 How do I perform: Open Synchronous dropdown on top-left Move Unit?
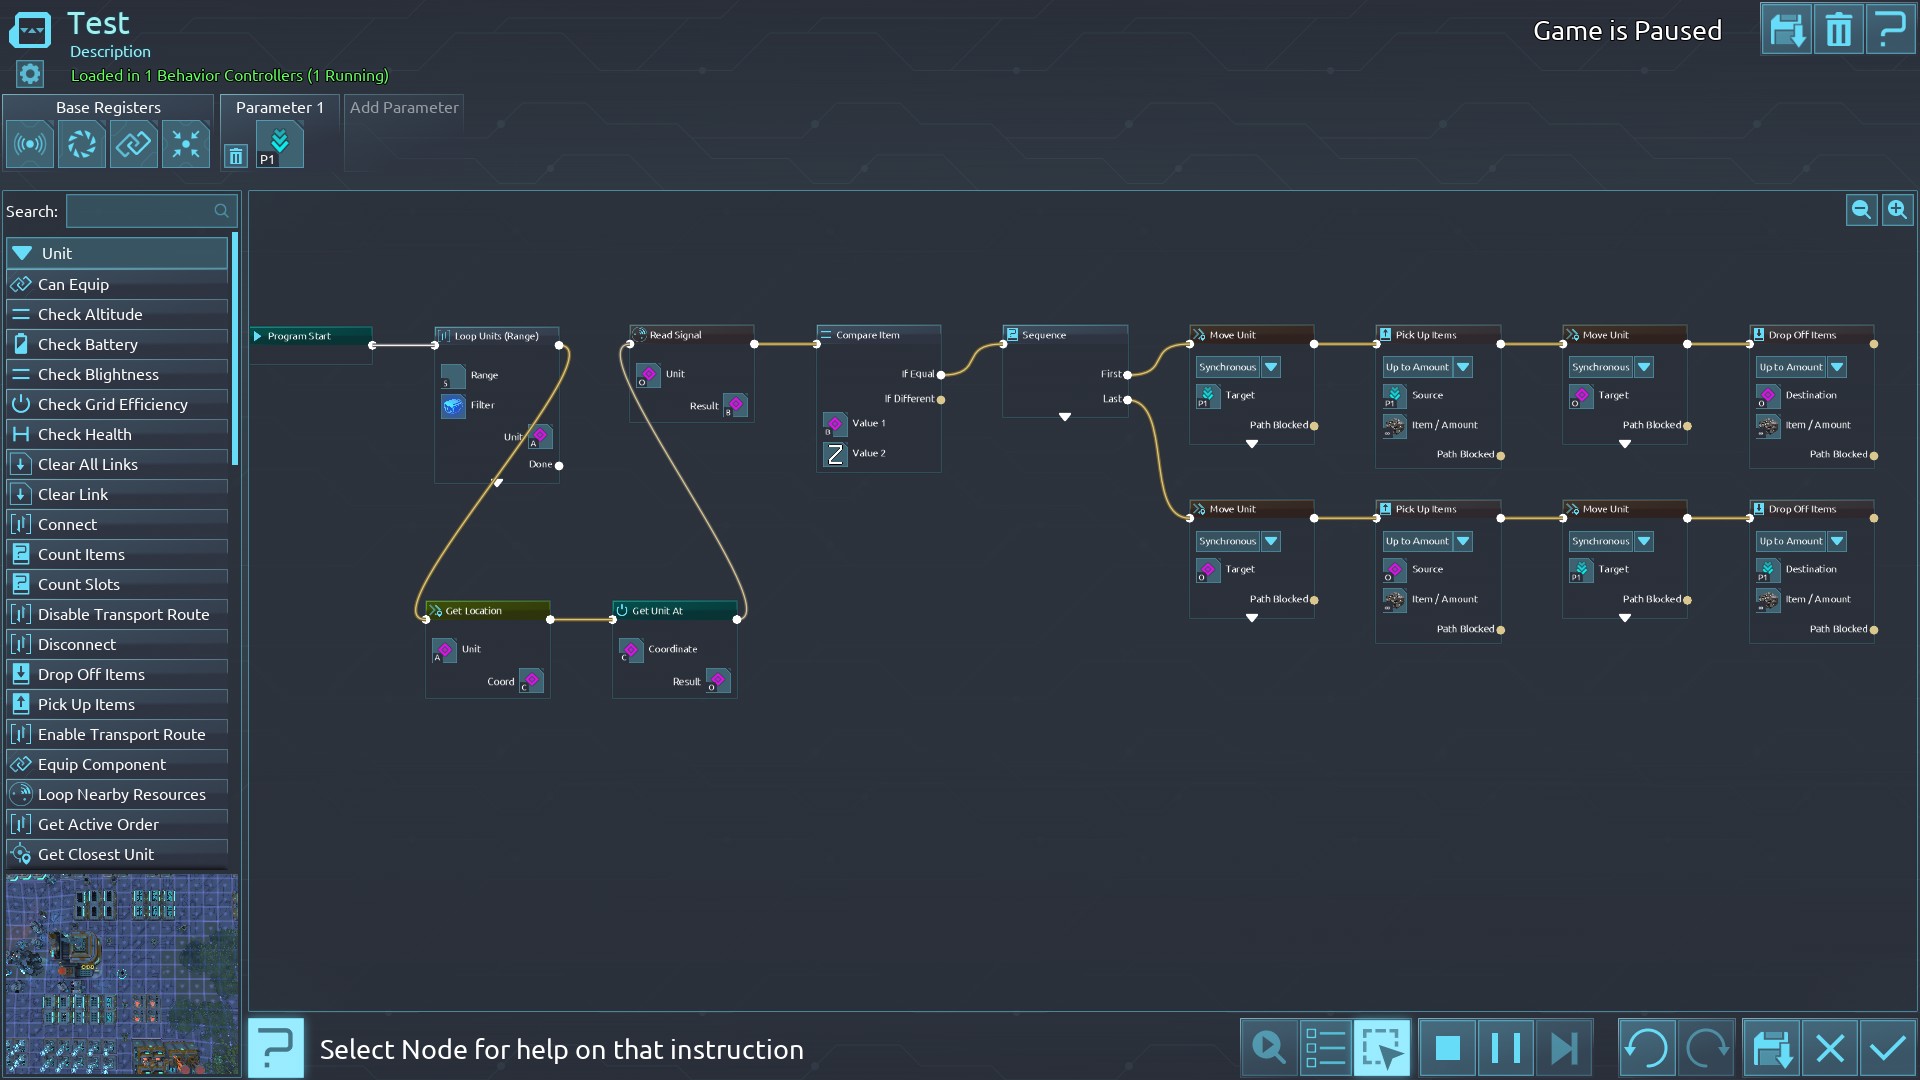click(1271, 367)
